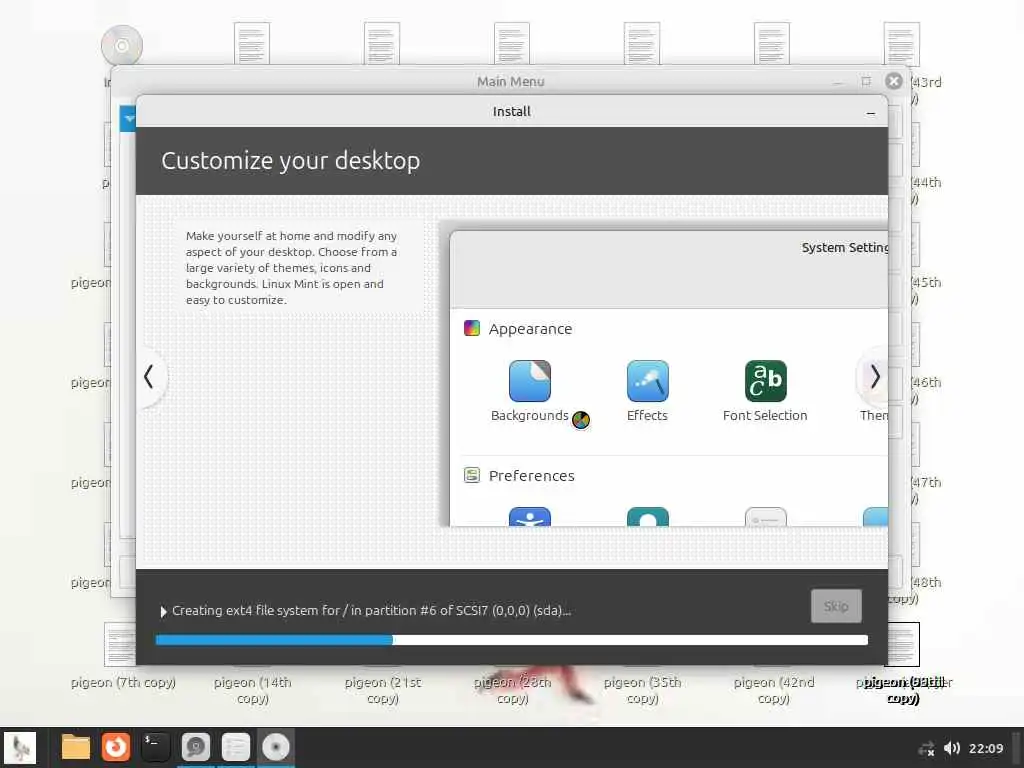Click the Appearance section color icon
This screenshot has width=1024, height=768.
(x=472, y=328)
